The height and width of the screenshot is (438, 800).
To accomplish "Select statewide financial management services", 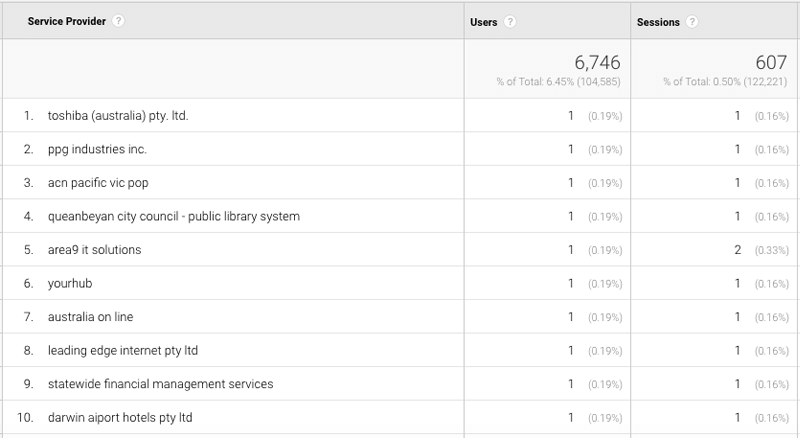I will [x=160, y=384].
